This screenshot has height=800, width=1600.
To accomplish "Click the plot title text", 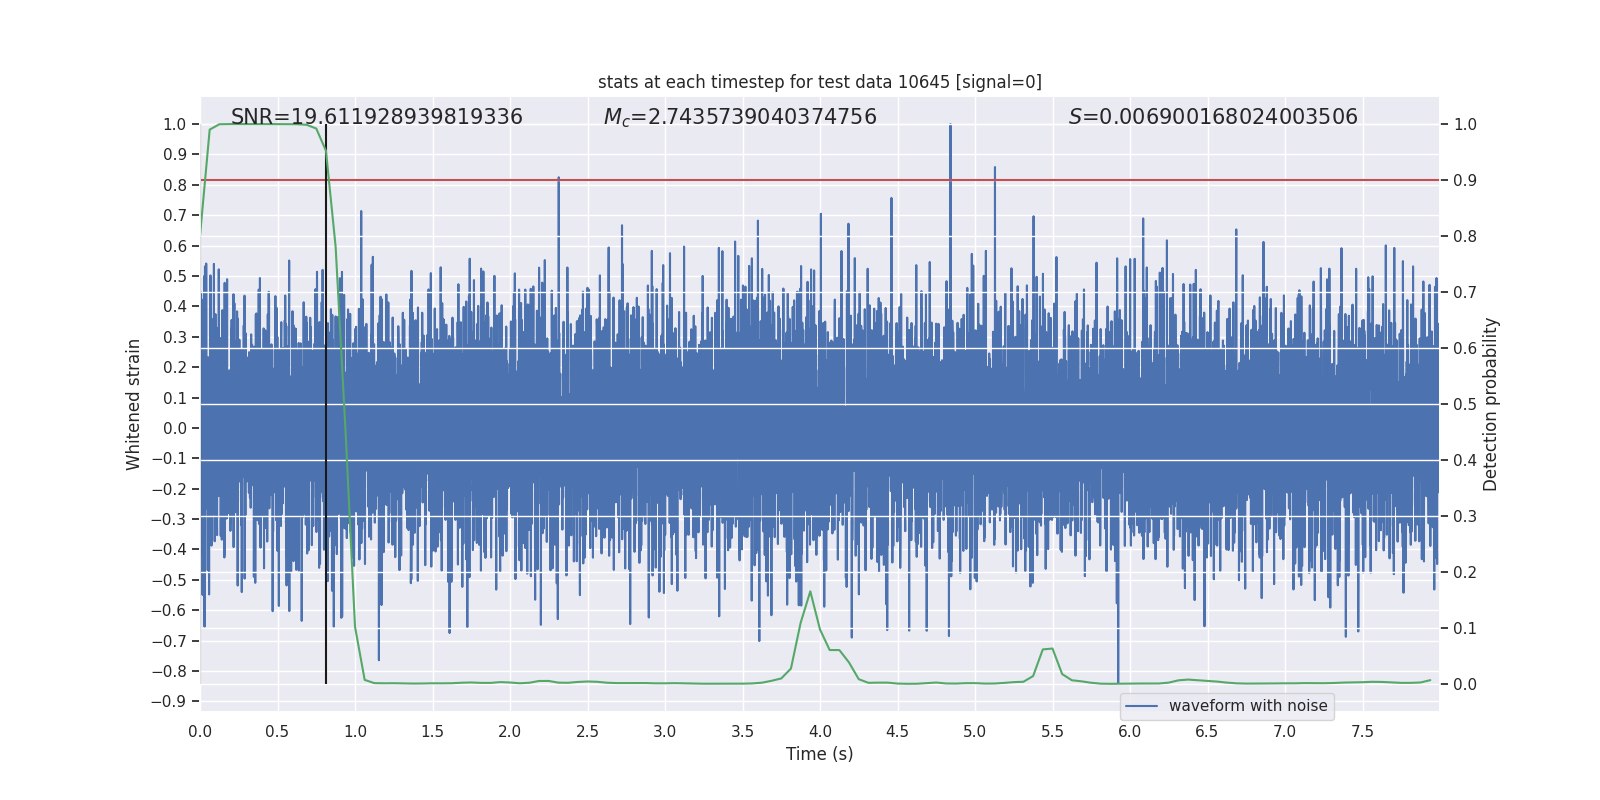I will [819, 82].
